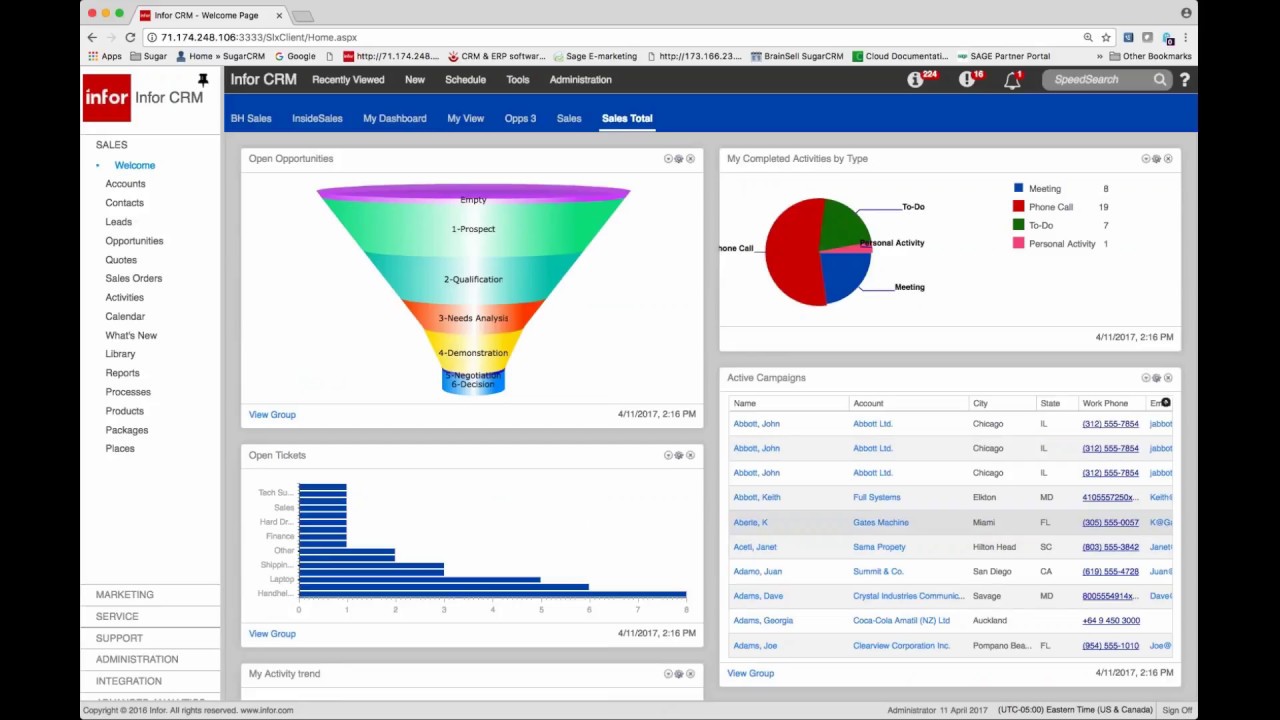
Task: Open the Schedule menu
Action: pyautogui.click(x=465, y=80)
